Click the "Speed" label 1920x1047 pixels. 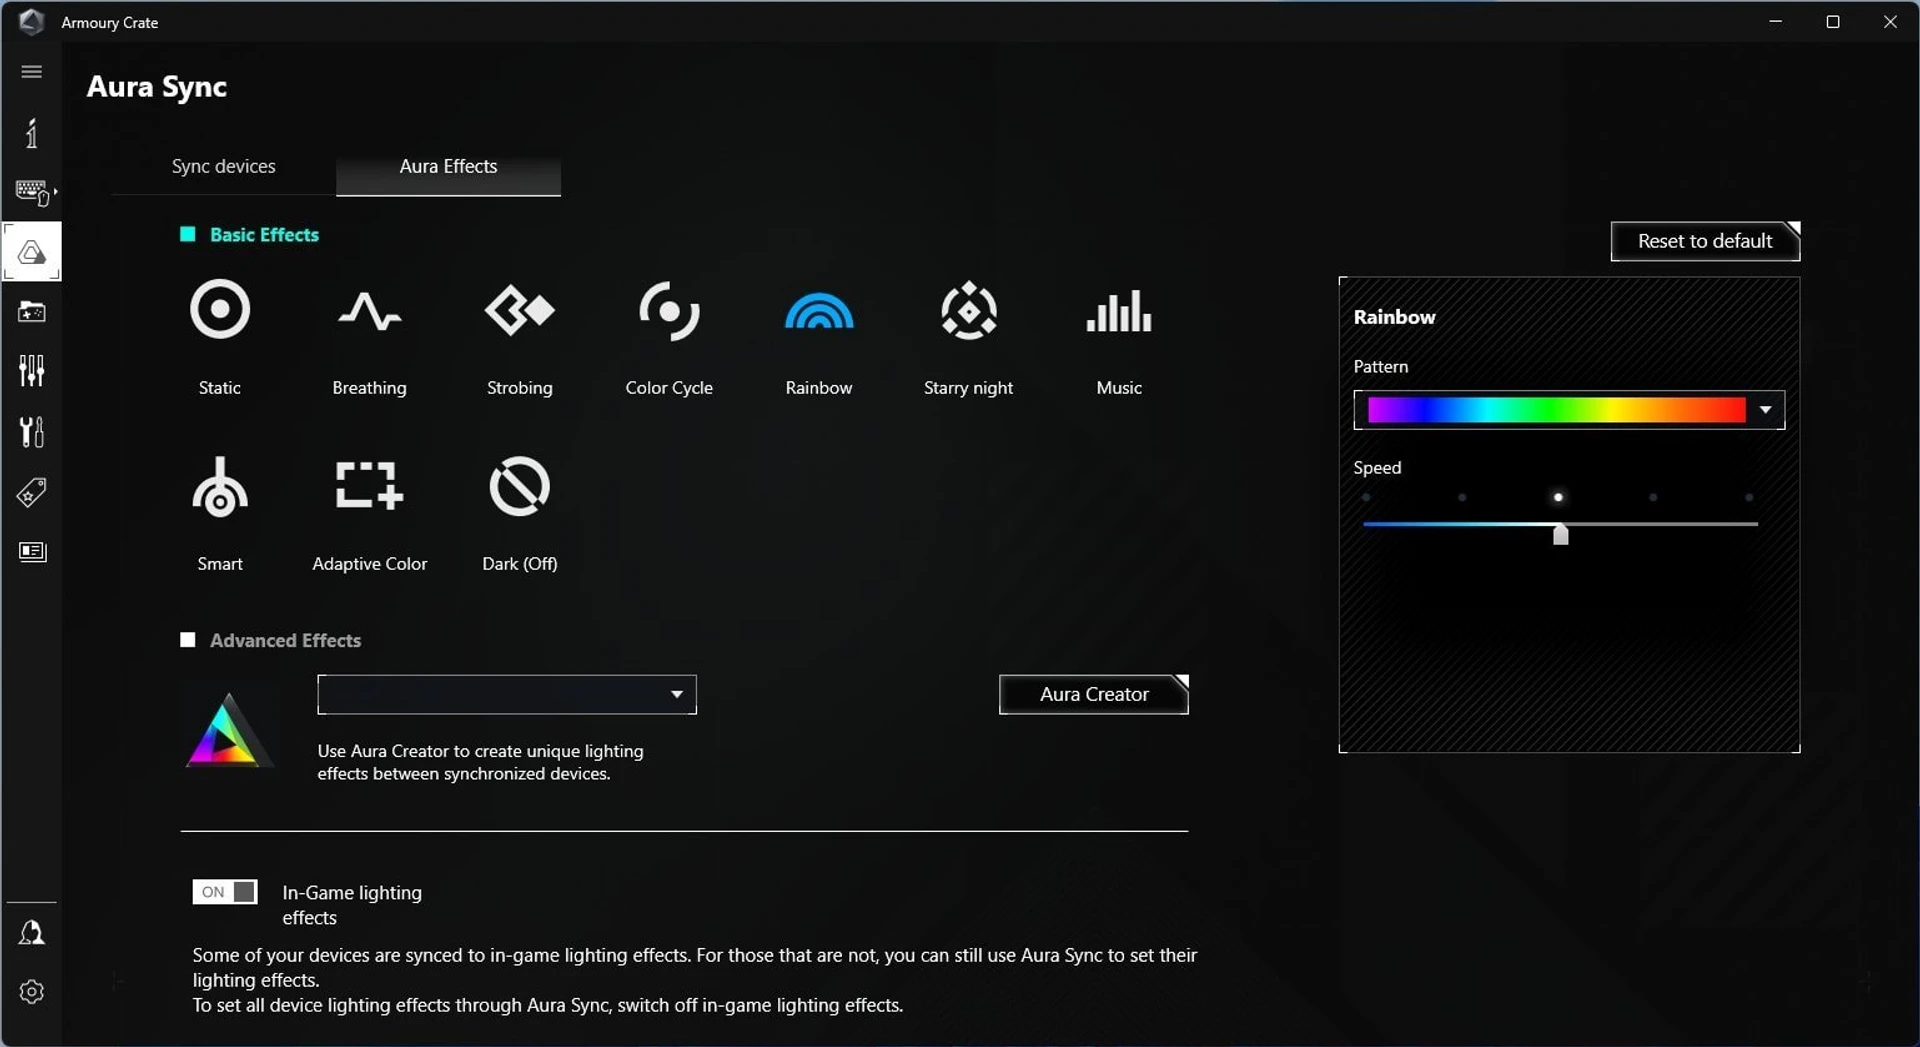(x=1377, y=468)
